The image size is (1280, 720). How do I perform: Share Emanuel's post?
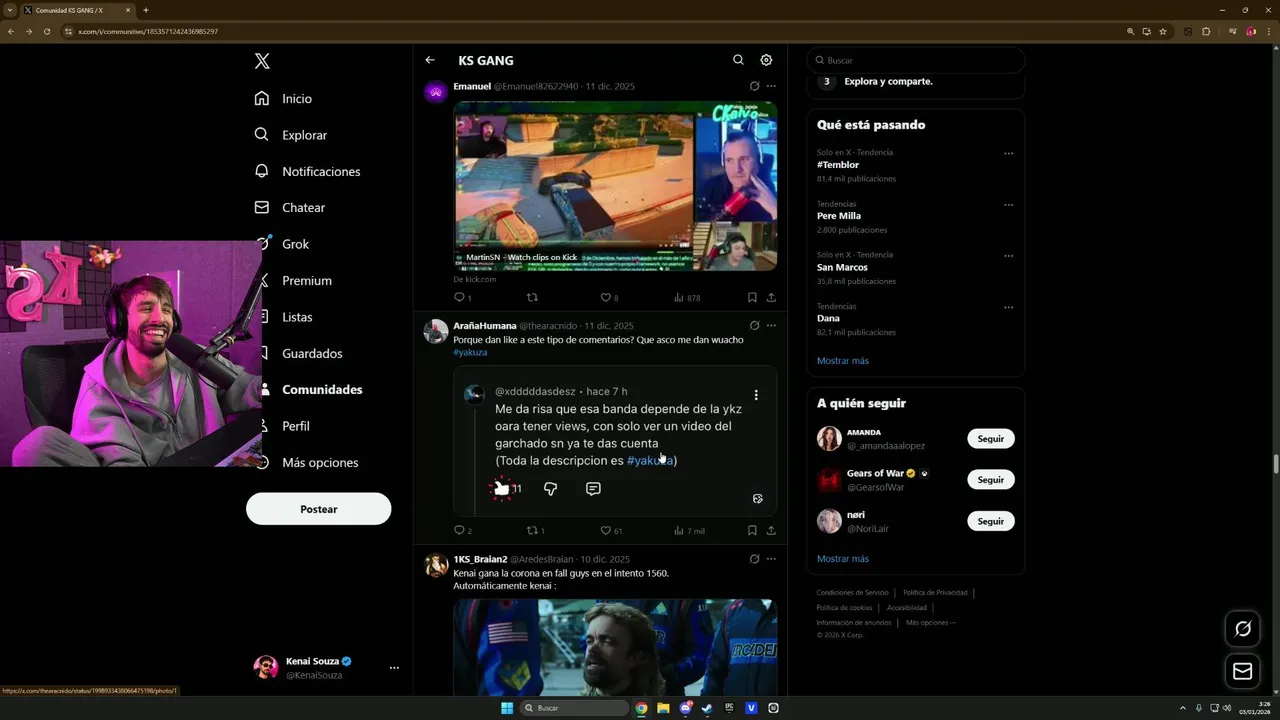(x=771, y=297)
